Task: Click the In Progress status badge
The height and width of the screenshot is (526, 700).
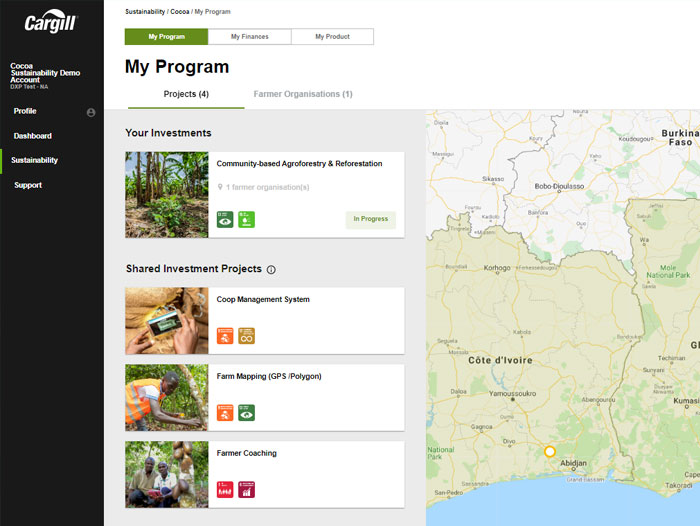Action: (370, 220)
